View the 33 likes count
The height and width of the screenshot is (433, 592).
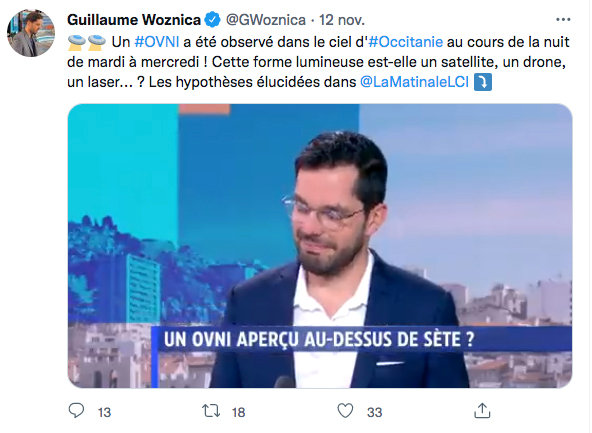click(x=375, y=412)
